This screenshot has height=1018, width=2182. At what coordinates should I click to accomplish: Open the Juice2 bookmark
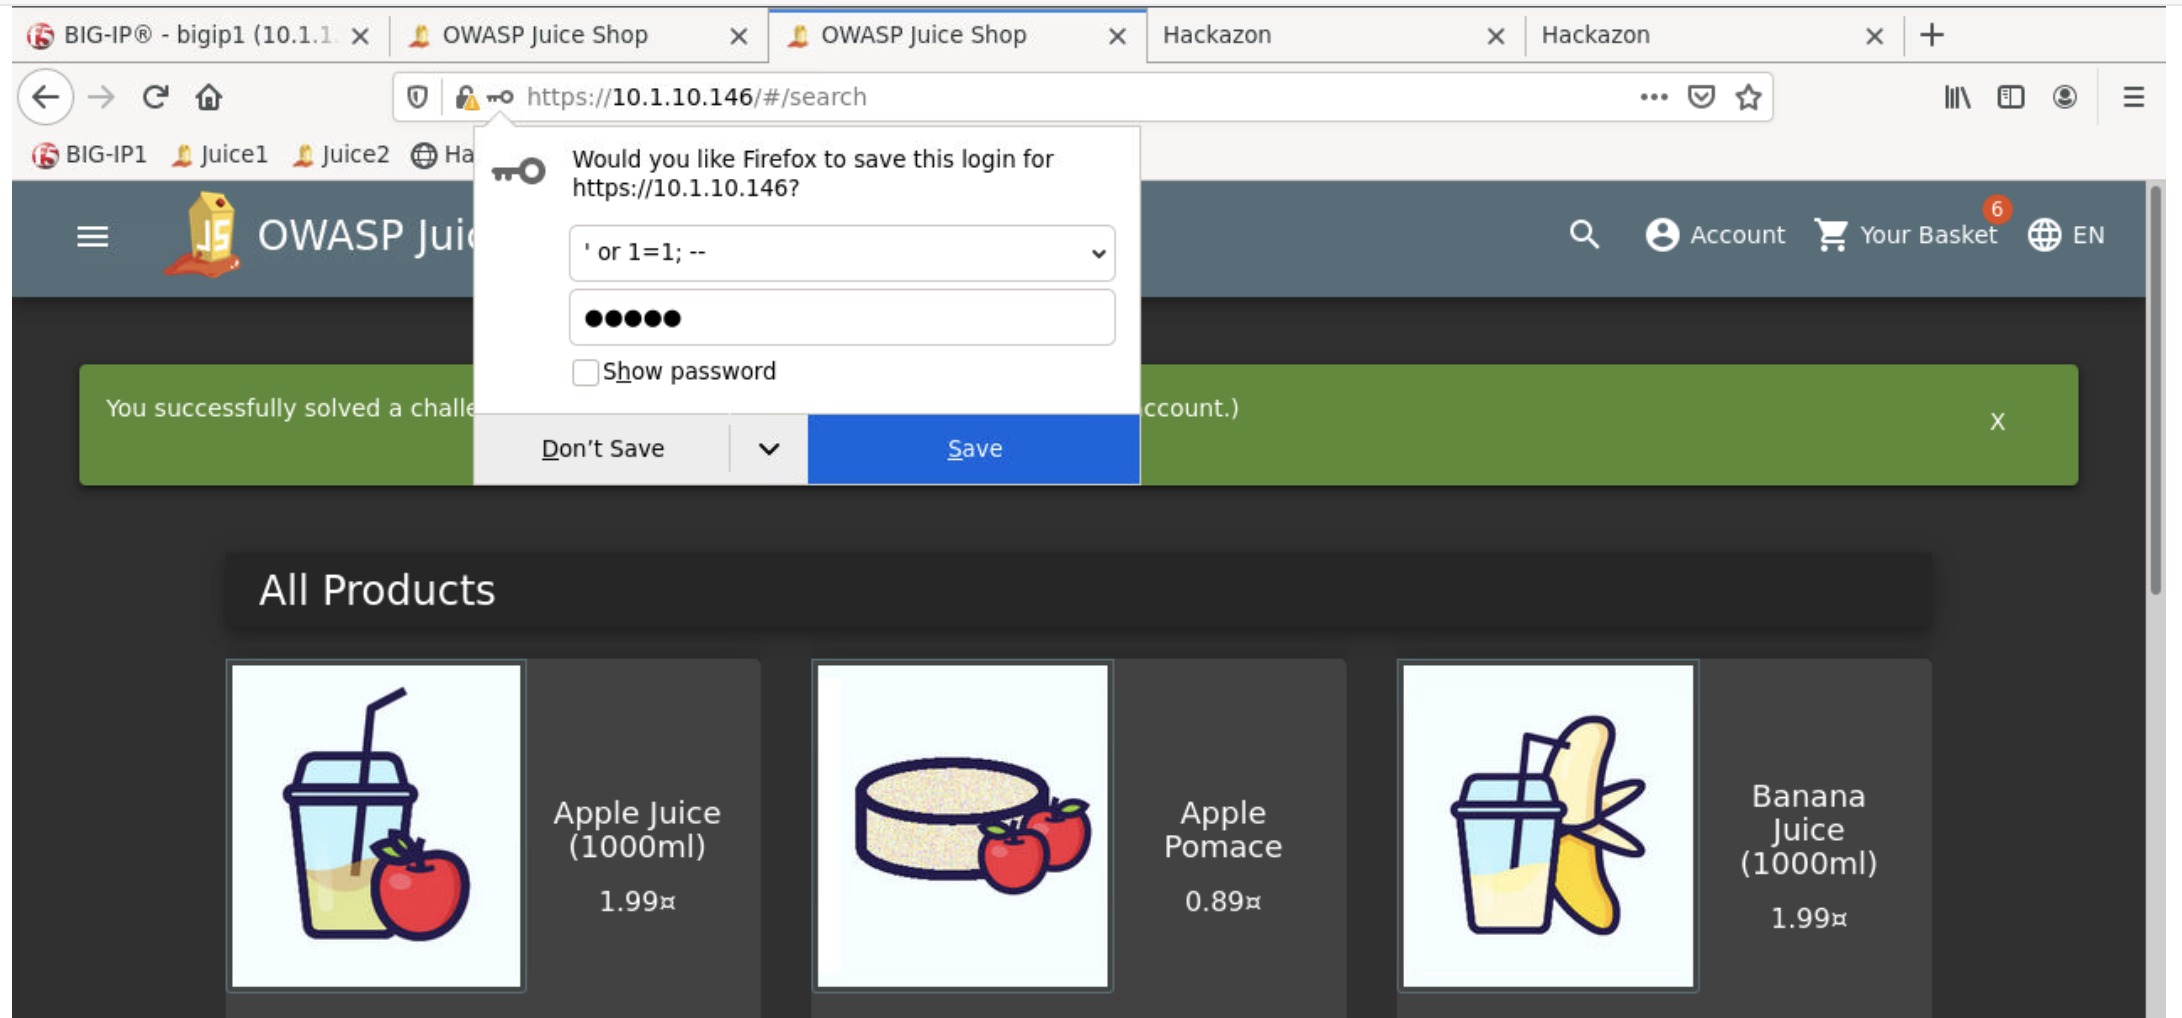pyautogui.click(x=341, y=154)
